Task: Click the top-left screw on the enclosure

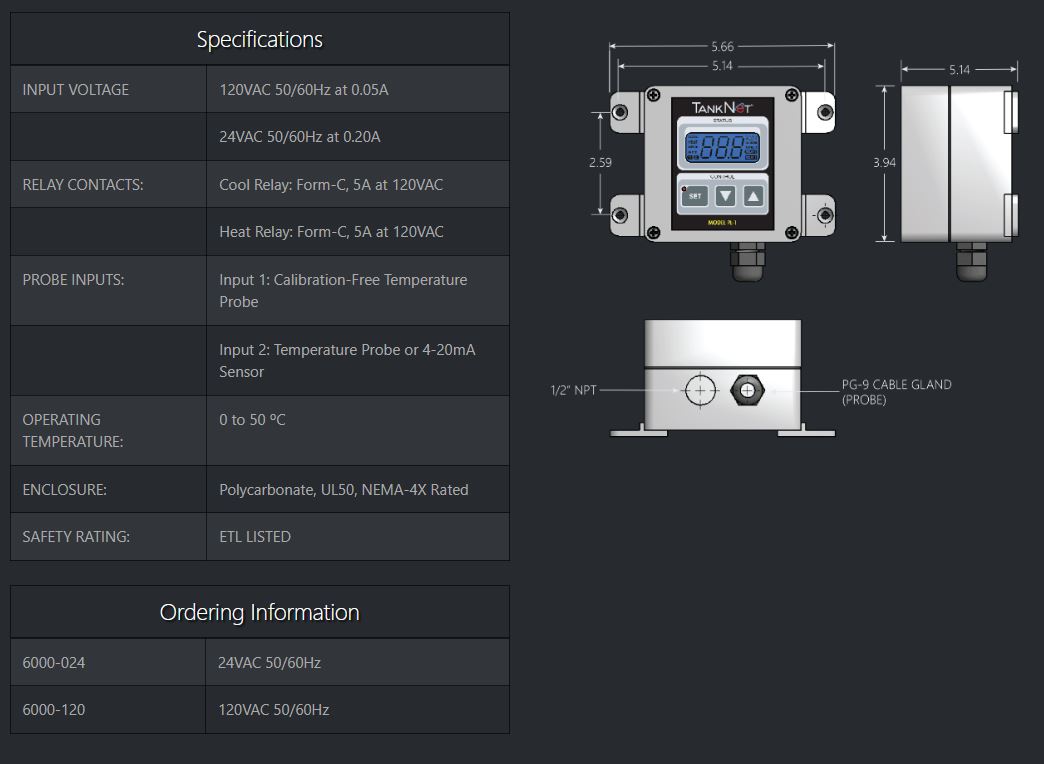Action: coord(653,96)
